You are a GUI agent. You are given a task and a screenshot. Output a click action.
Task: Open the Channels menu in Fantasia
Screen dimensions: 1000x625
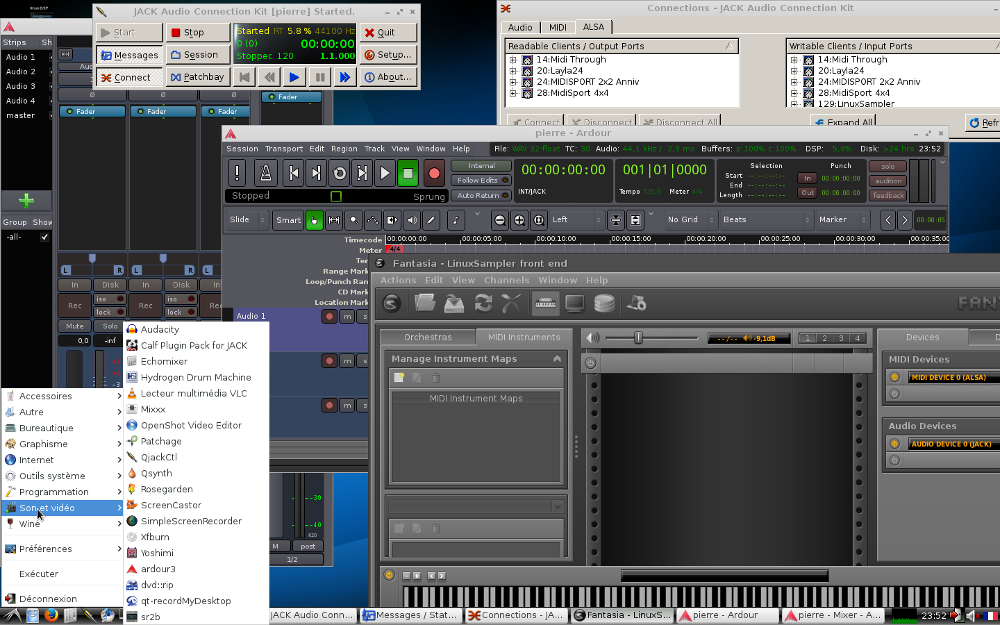(x=506, y=280)
